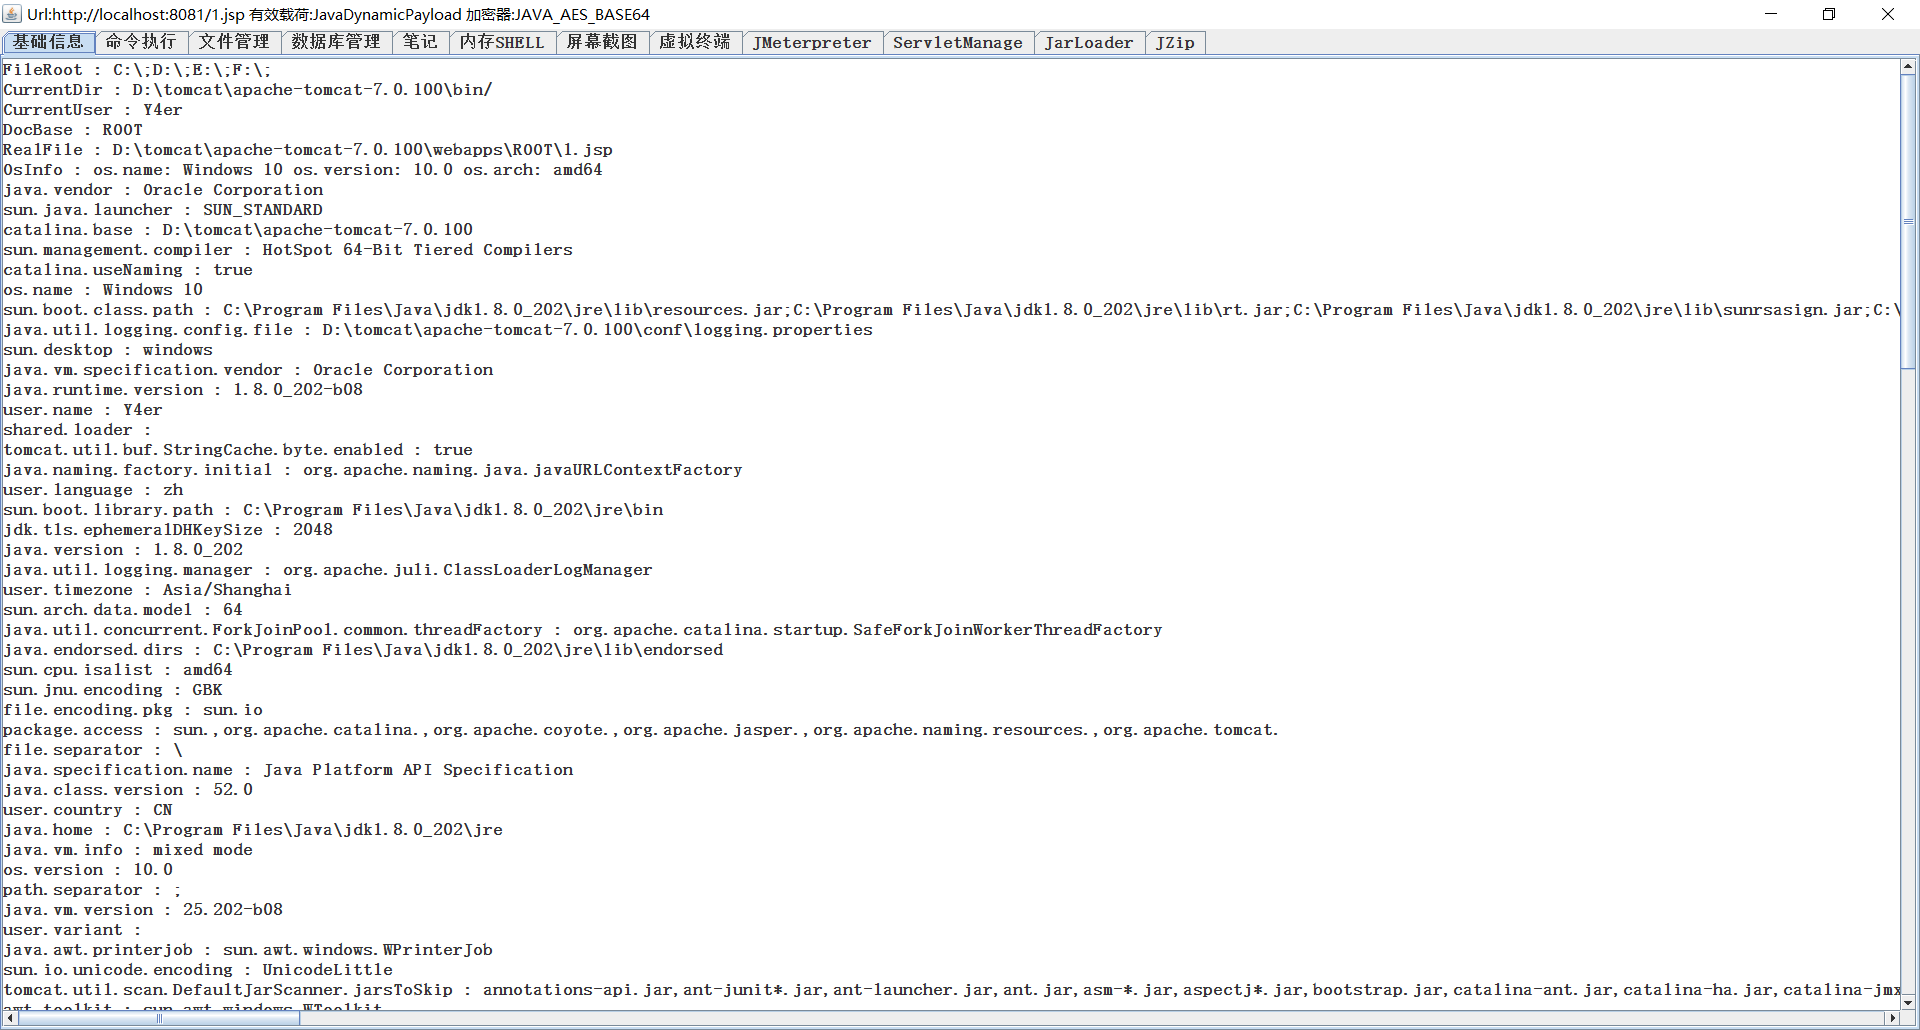This screenshot has width=1920, height=1030.
Task: Click the 'package.access' line
Action: pos(641,730)
